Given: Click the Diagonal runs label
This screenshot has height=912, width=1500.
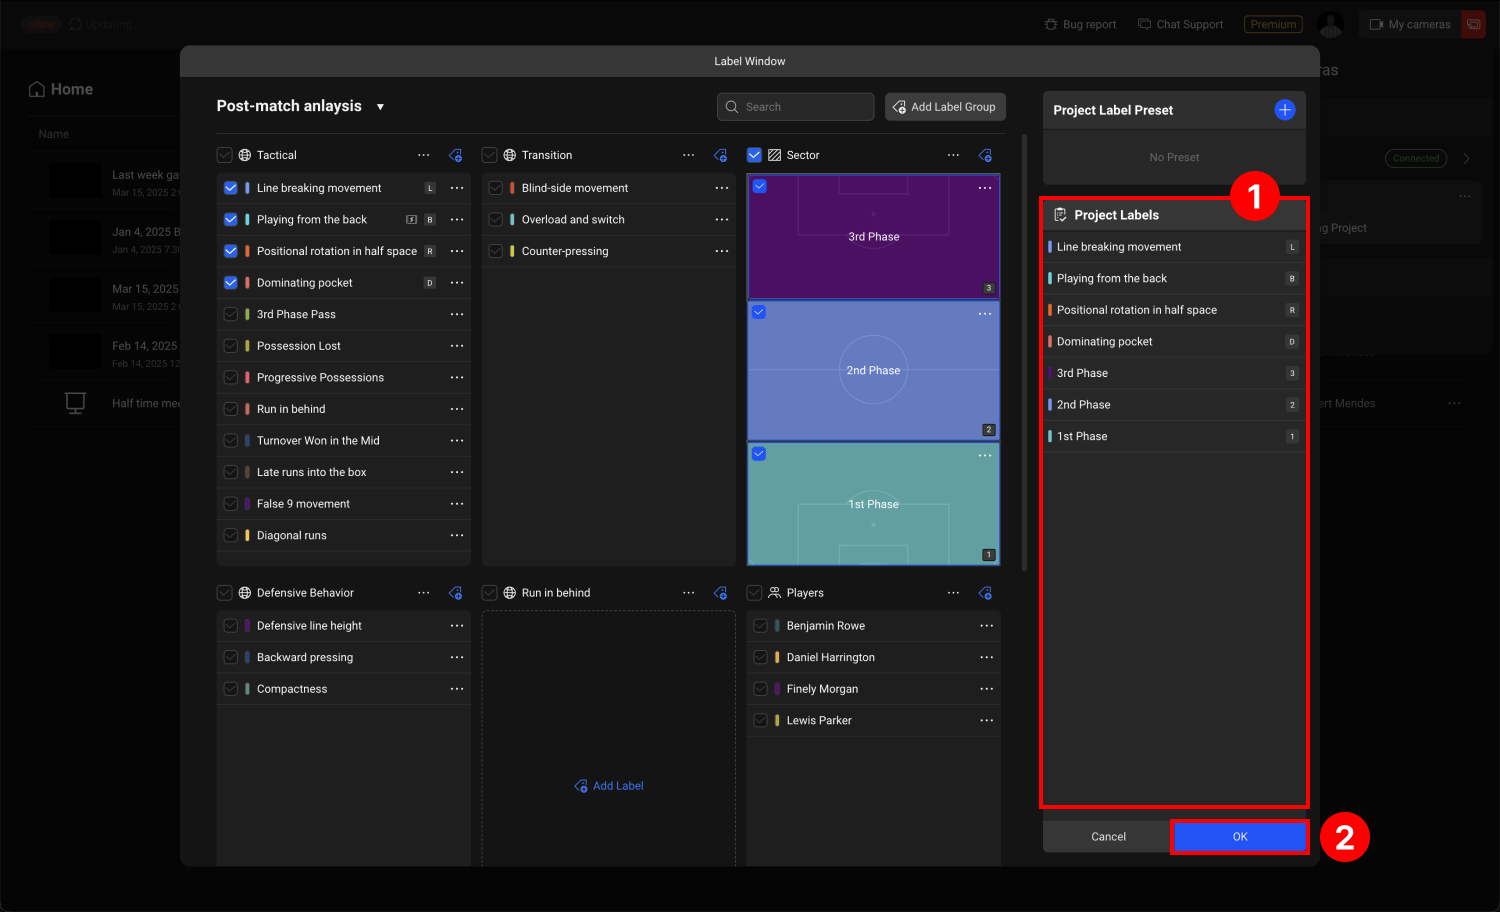Looking at the screenshot, I should tap(292, 536).
